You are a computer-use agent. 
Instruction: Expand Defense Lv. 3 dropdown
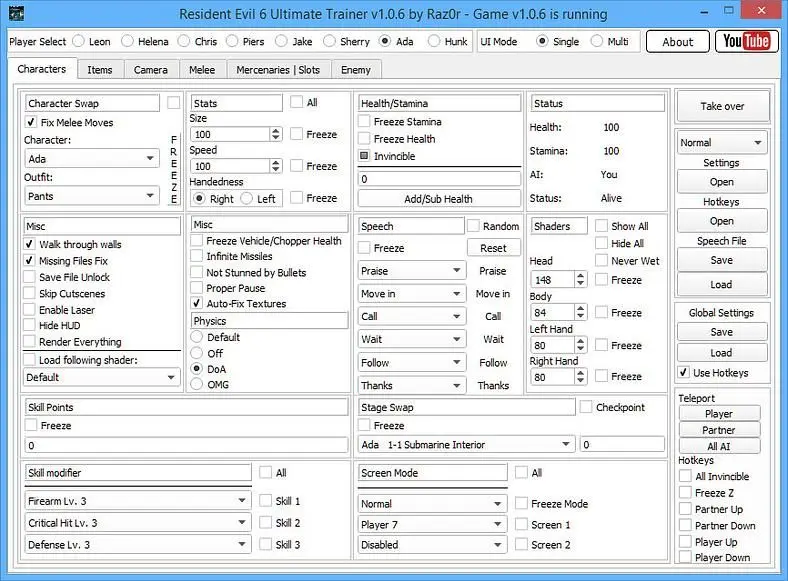coord(138,545)
